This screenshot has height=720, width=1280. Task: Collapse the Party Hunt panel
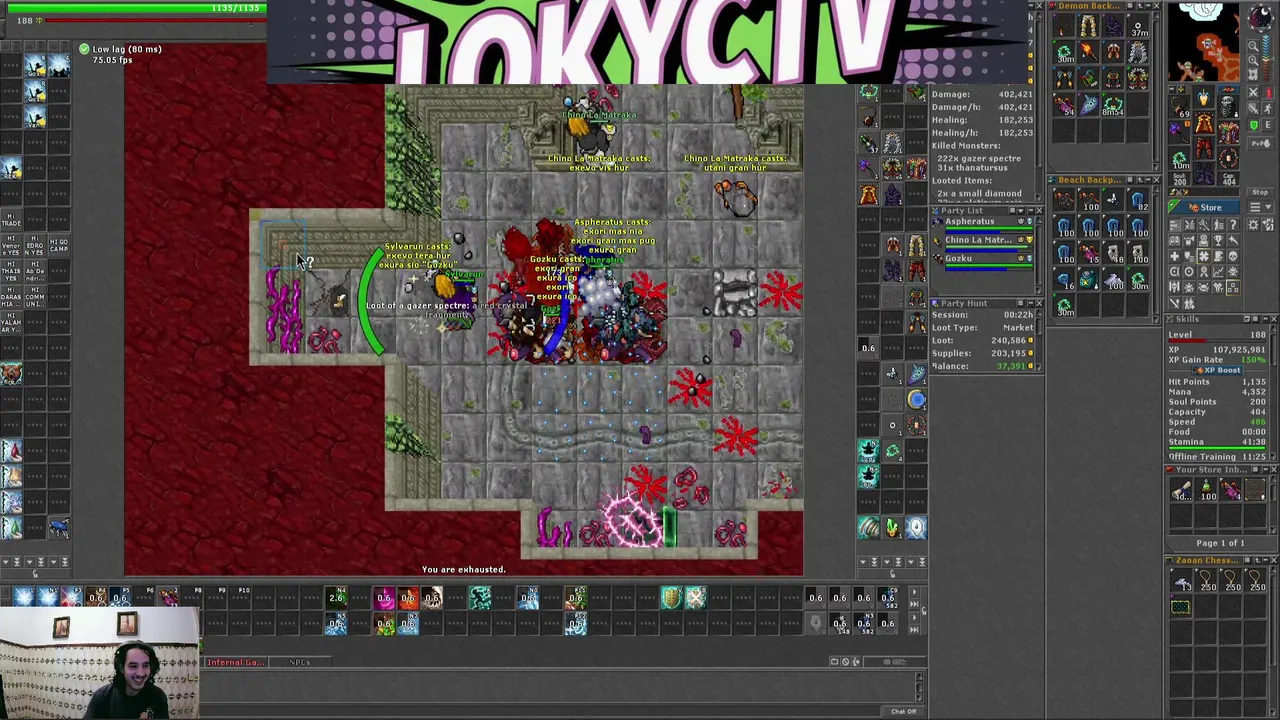point(1031,303)
